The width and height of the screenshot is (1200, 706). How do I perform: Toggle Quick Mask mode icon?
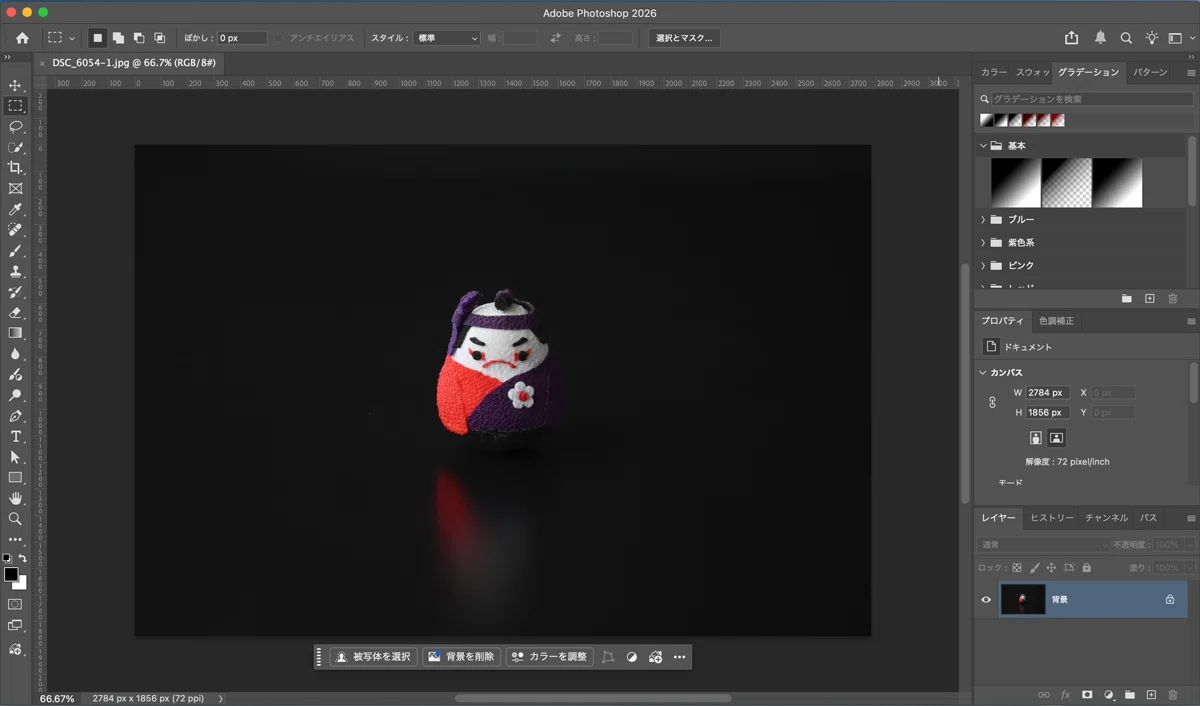pyautogui.click(x=15, y=604)
